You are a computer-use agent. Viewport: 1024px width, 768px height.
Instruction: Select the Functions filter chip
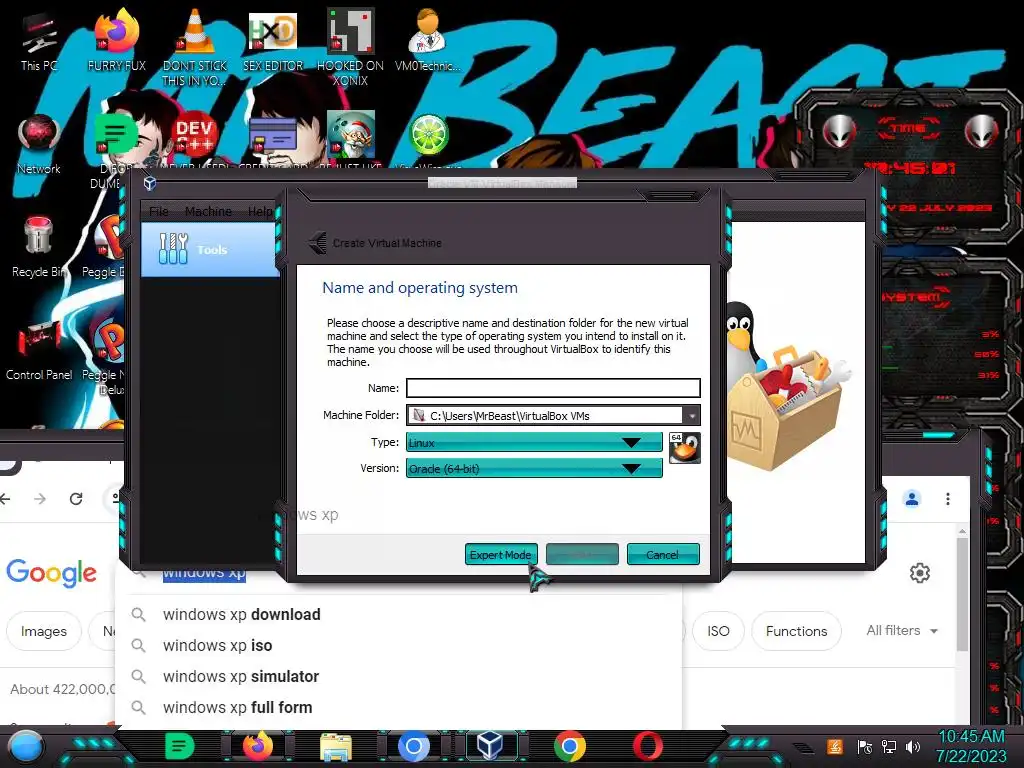click(x=796, y=631)
